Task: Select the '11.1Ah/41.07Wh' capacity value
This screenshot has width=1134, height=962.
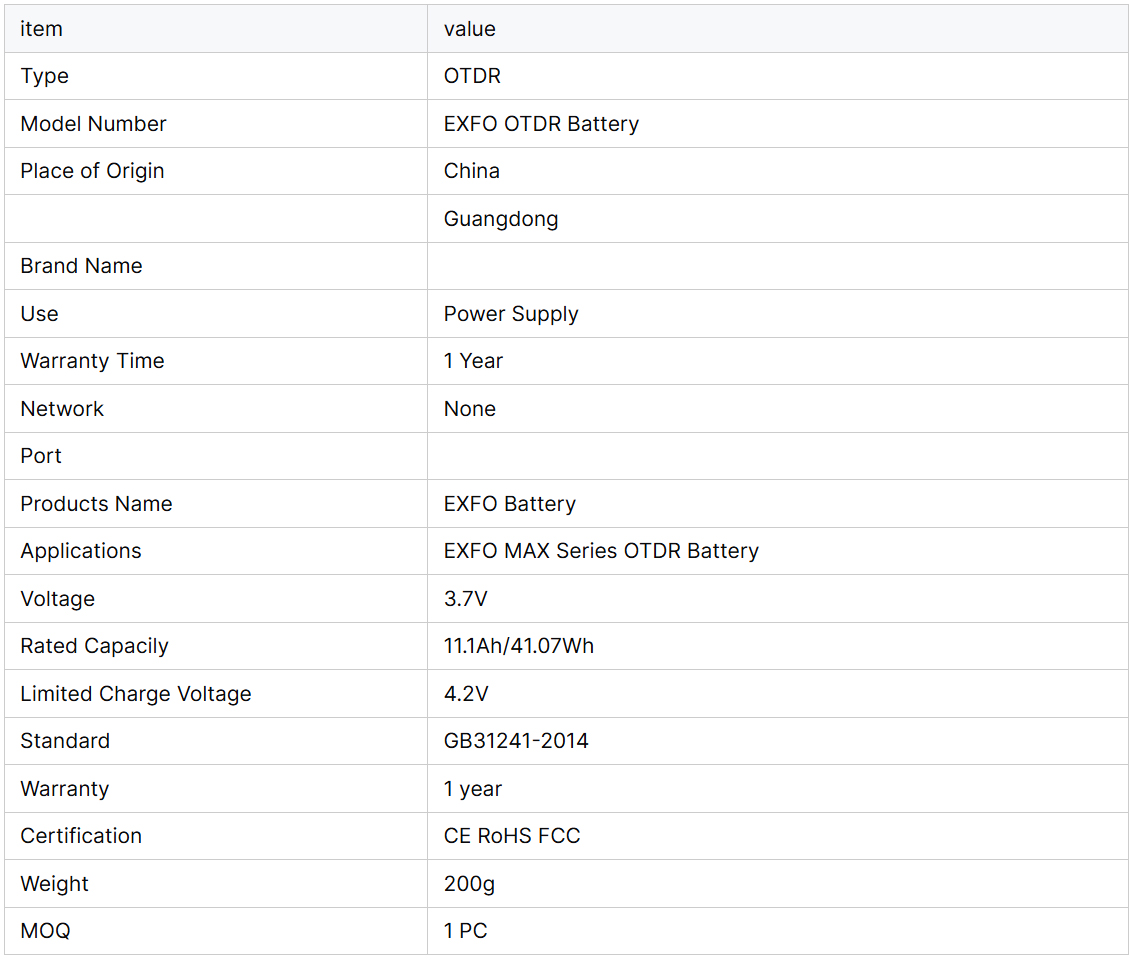Action: (x=519, y=646)
